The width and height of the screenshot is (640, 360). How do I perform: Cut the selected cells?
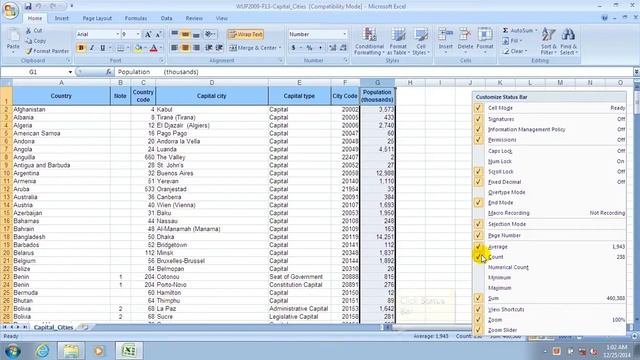(x=34, y=31)
